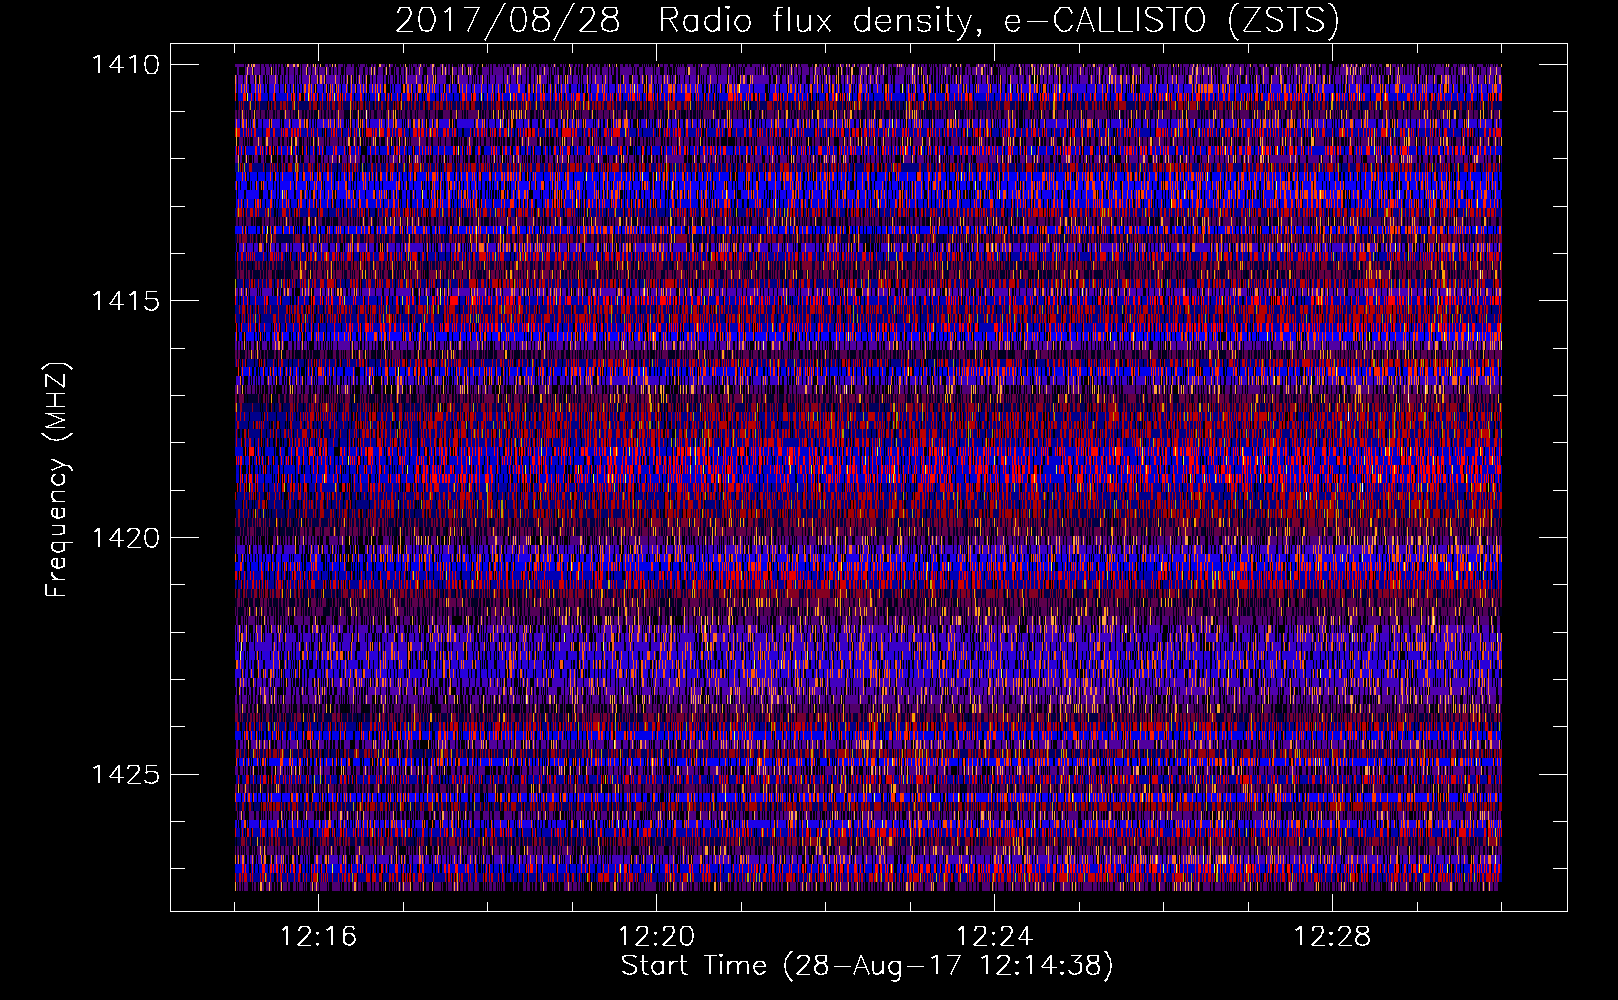Click the 12:20 time axis label
Image resolution: width=1618 pixels, height=1000 pixels.
[x=656, y=937]
